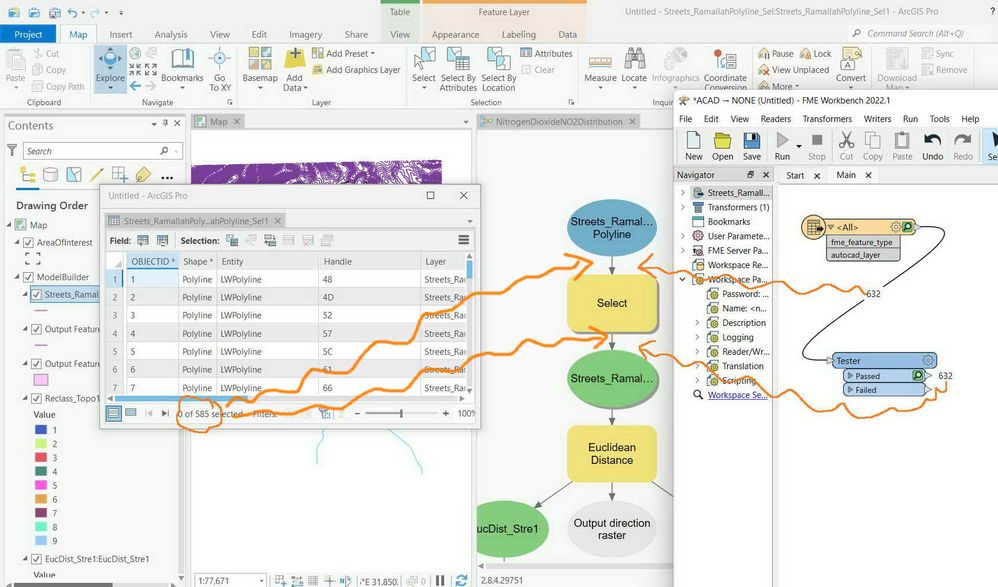Expand Transformers (1) in FME Navigator
Screen dimensions: 998x587
pyautogui.click(x=683, y=207)
